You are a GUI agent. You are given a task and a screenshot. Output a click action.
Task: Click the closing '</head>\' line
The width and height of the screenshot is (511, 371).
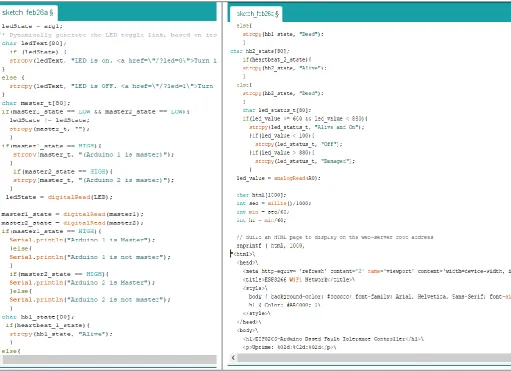click(x=249, y=322)
